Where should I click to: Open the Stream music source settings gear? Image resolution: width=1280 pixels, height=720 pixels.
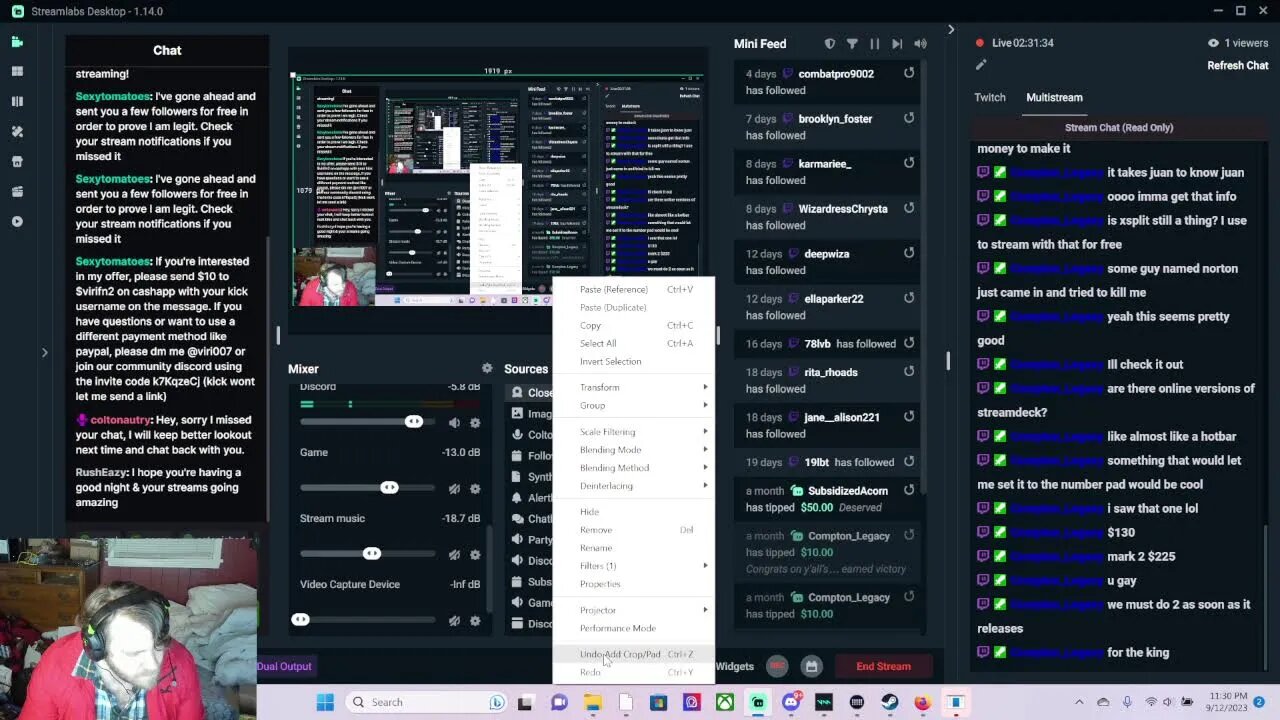click(475, 555)
